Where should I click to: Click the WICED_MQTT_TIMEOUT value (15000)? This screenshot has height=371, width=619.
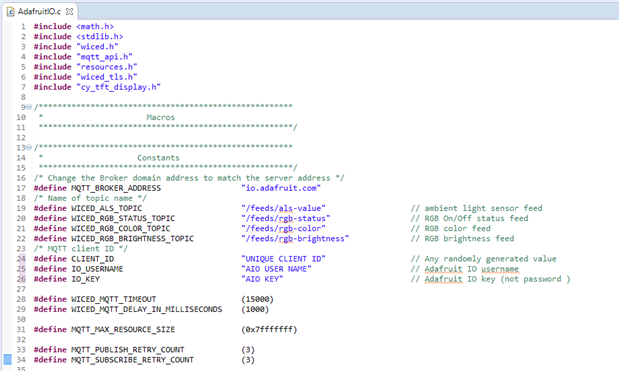(257, 299)
